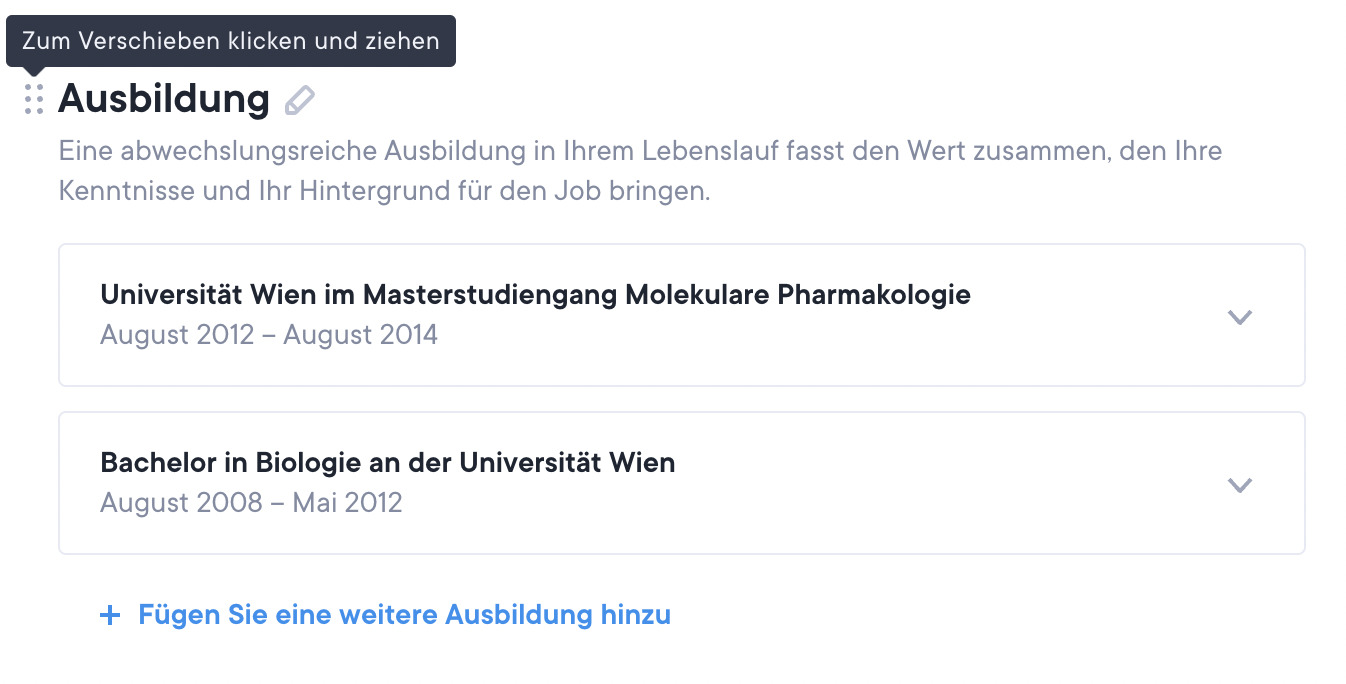Click the "August 2014" end date text

click(x=361, y=334)
